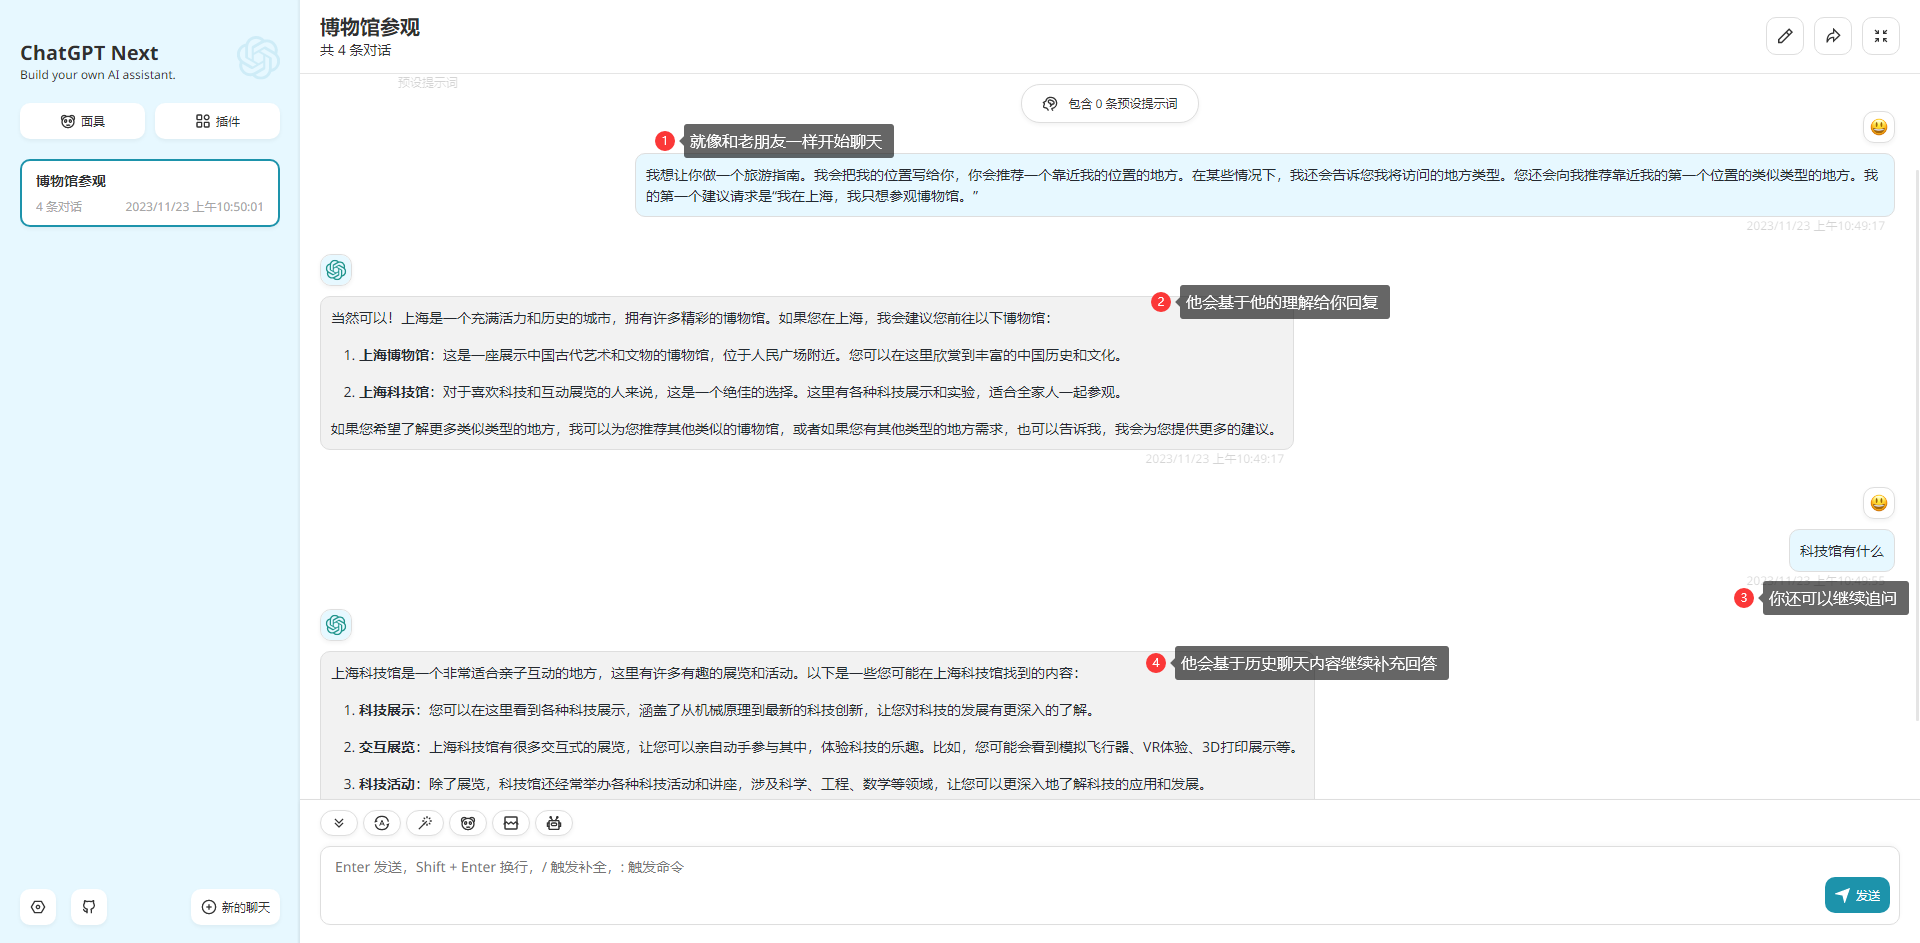This screenshot has height=943, width=1920.
Task: Open model selector with the robot icon
Action: click(554, 823)
